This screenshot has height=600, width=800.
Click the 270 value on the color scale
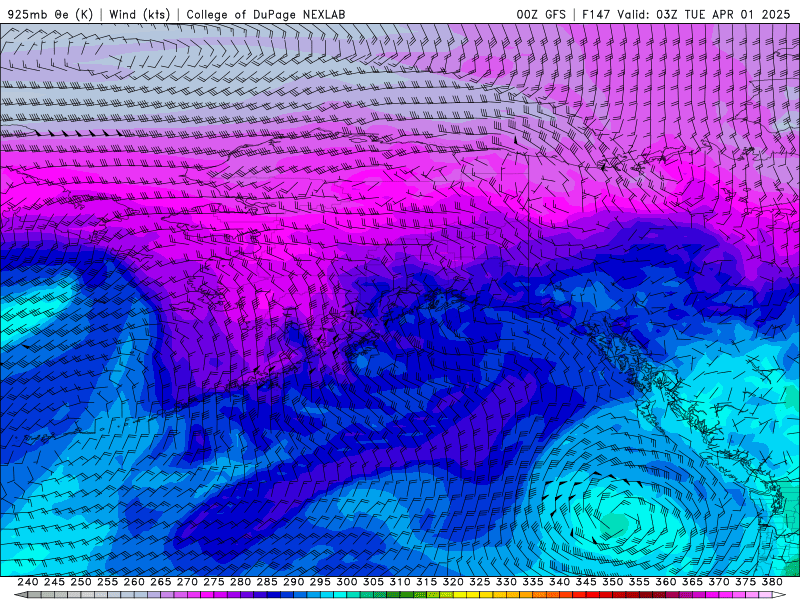point(187,582)
